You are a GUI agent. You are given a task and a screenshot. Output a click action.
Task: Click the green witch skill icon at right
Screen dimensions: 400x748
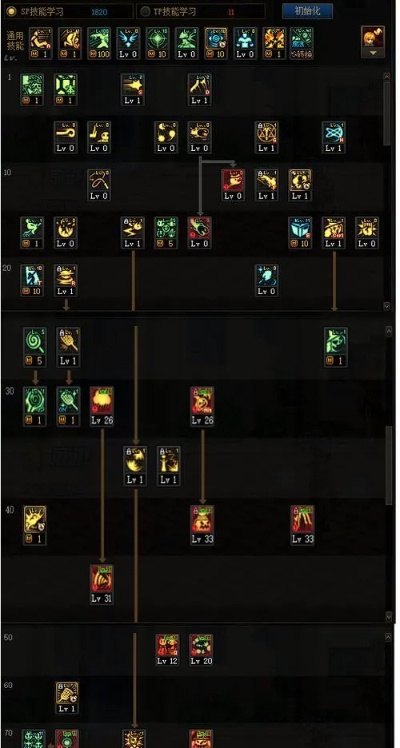click(x=336, y=347)
